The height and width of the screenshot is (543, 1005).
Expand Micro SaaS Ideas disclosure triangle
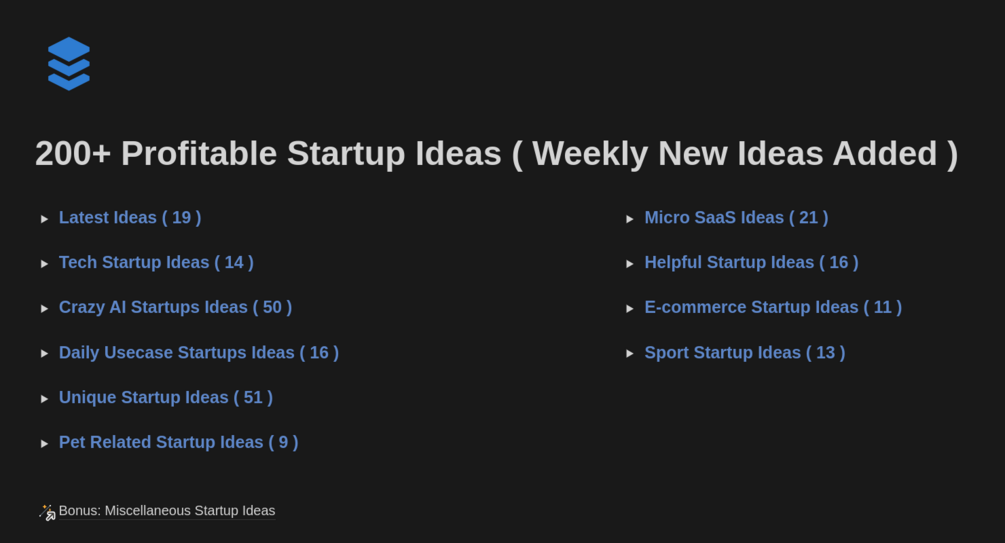coord(630,219)
